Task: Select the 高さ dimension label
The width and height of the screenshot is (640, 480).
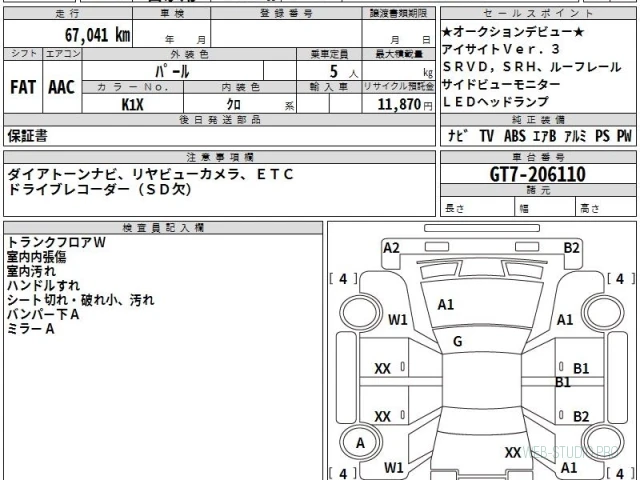Action: 589,209
